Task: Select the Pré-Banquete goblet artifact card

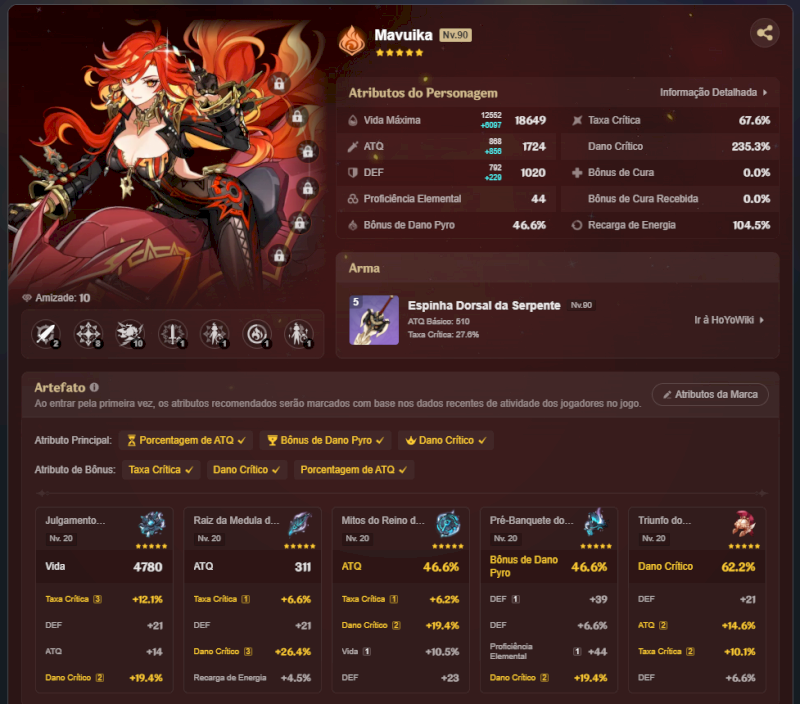Action: [549, 600]
